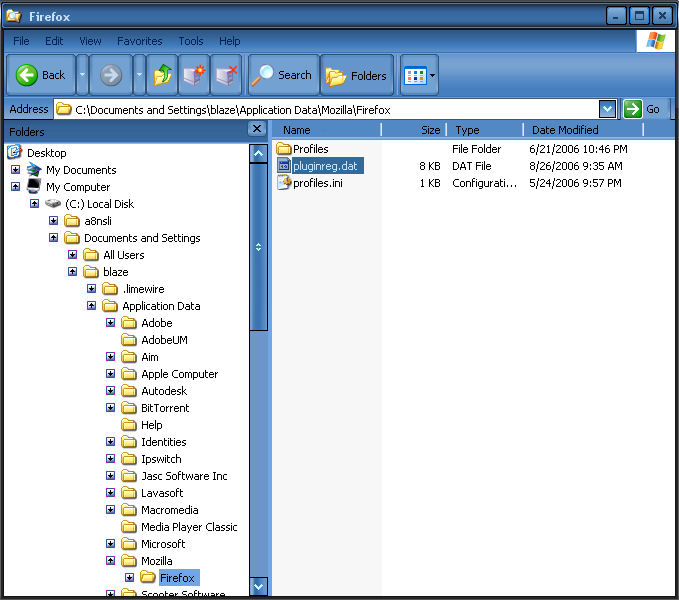Click the map network drive icon
Screen dimensions: 679x600
click(x=194, y=75)
